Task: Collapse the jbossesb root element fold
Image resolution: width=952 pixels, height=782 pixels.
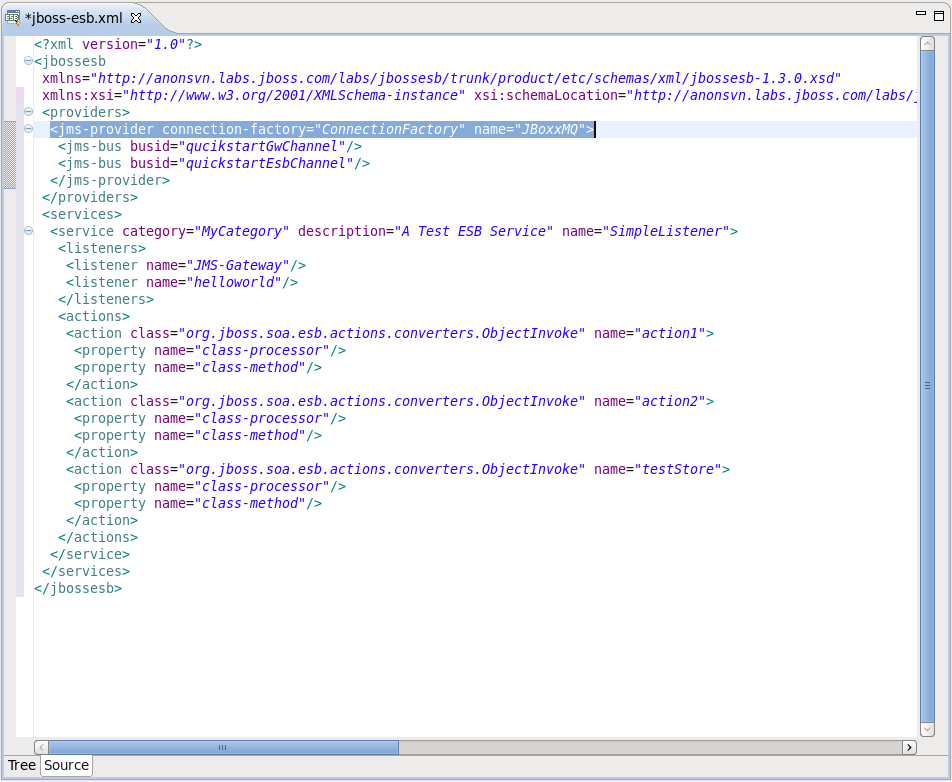Action: (28, 61)
